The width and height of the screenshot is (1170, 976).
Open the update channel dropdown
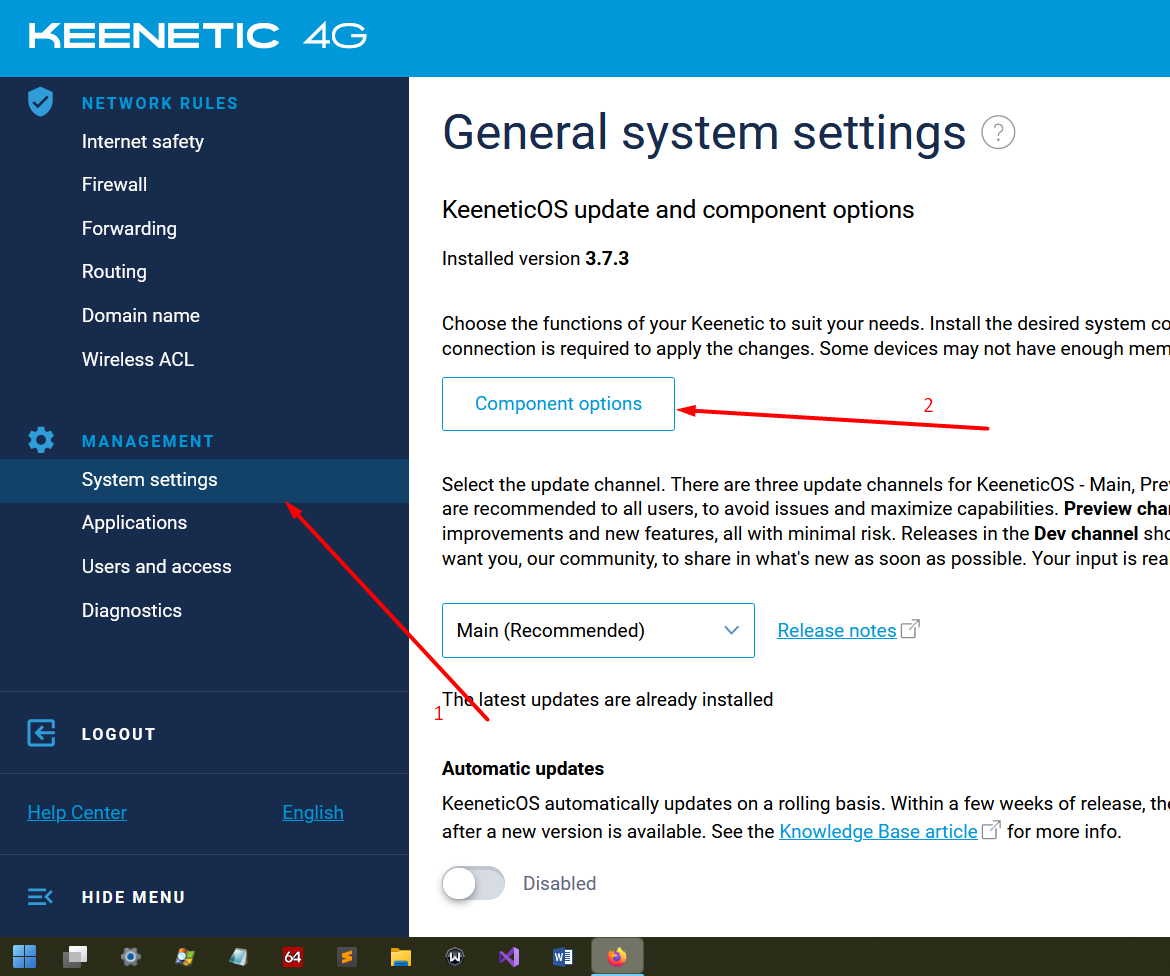pos(598,630)
